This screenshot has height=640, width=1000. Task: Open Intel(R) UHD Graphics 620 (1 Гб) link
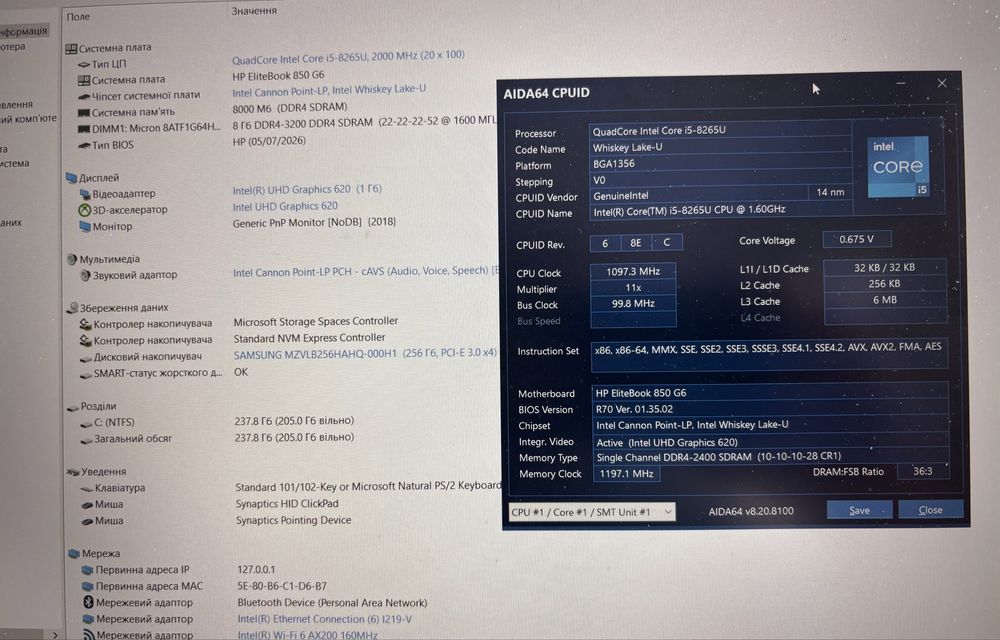point(307,190)
